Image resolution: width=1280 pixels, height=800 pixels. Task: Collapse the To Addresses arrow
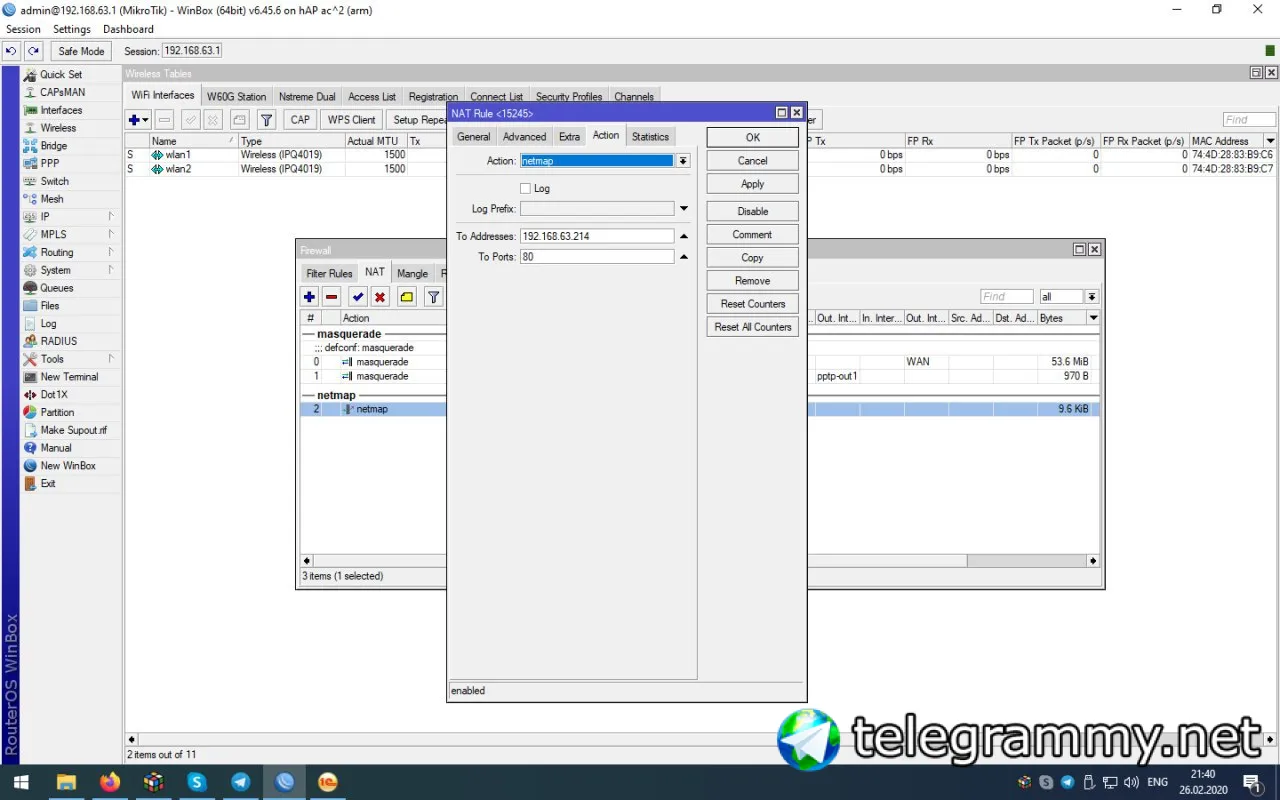pyautogui.click(x=684, y=237)
